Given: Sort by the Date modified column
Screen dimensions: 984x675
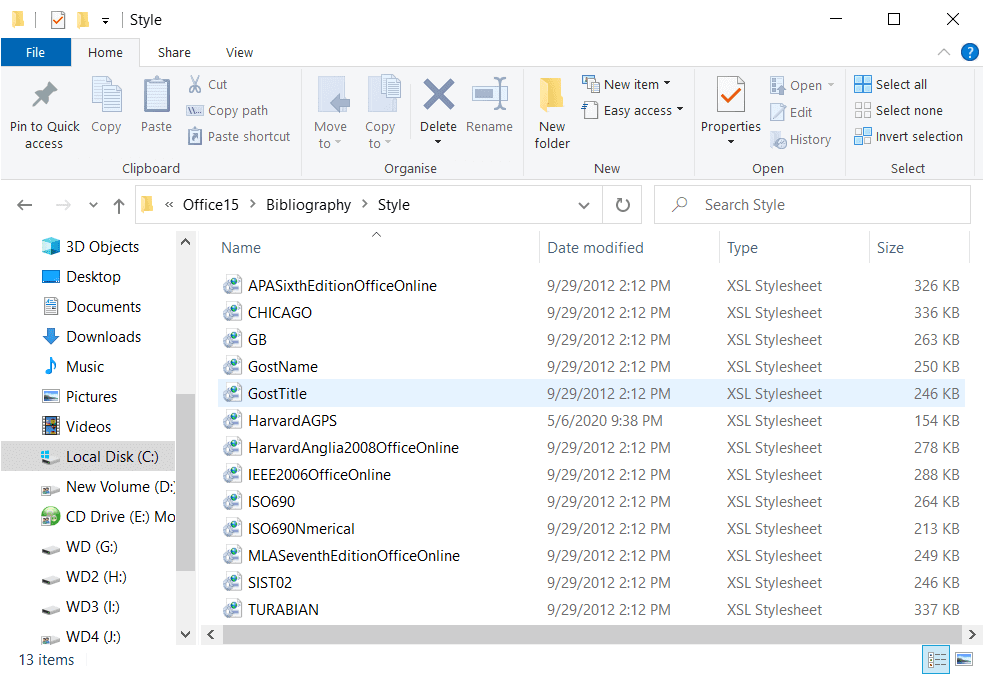Looking at the screenshot, I should coord(629,248).
